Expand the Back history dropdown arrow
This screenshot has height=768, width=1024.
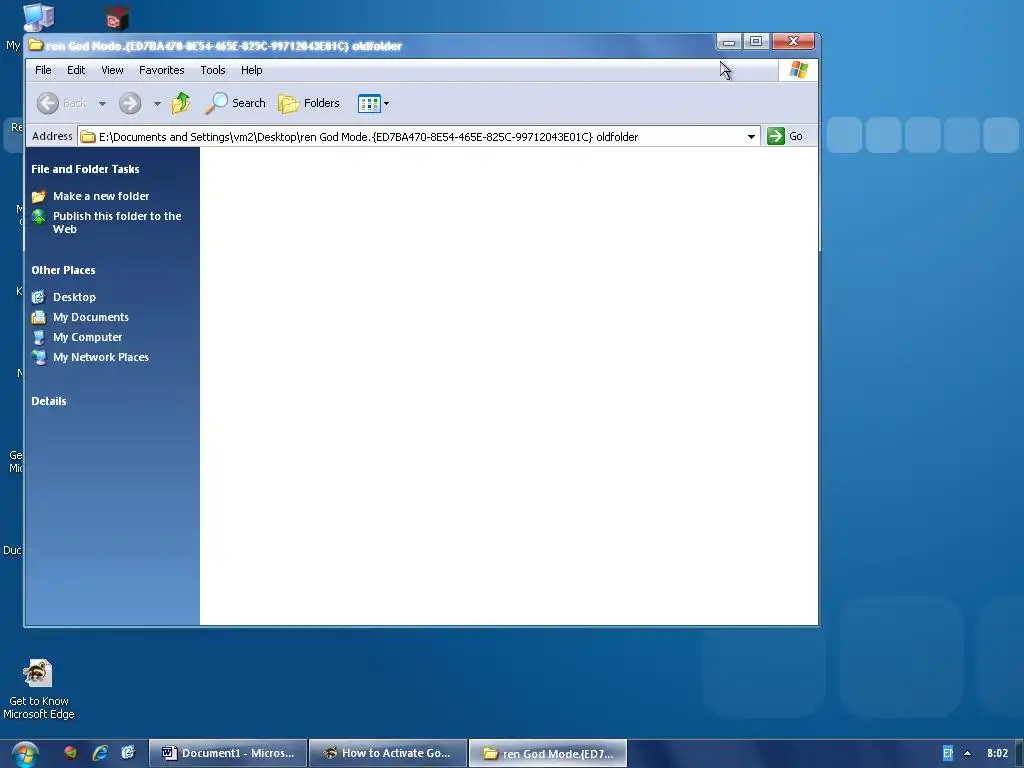[103, 103]
